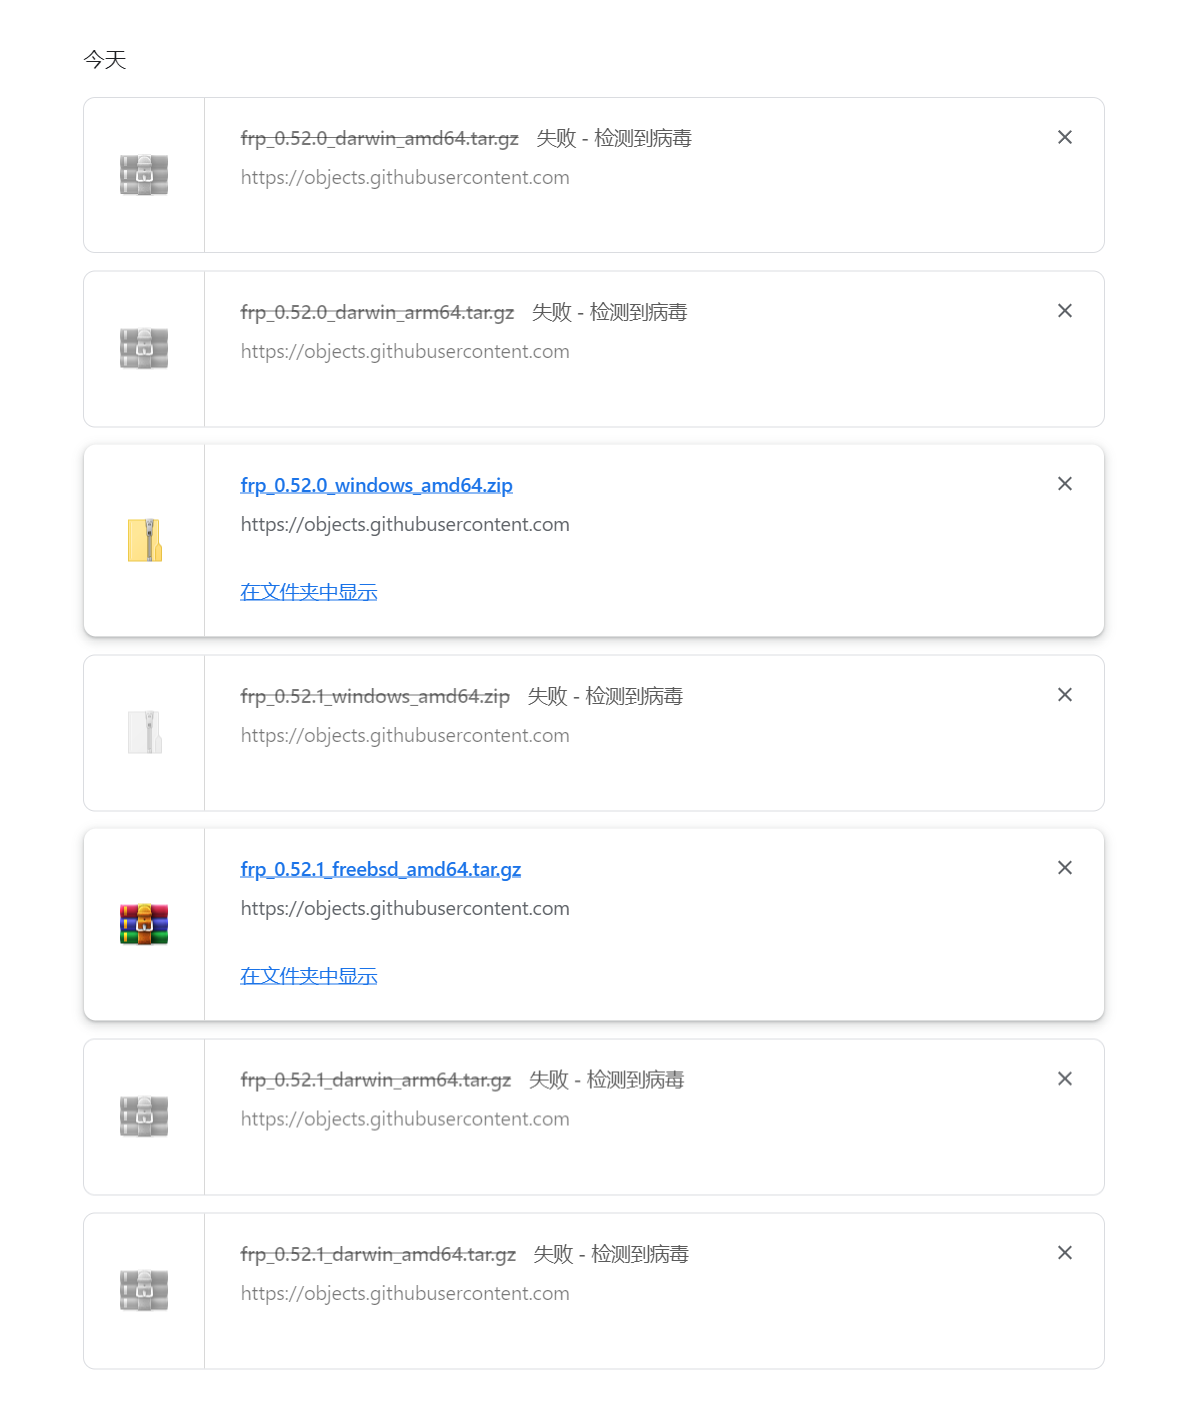This screenshot has height=1426, width=1195.
Task: Dismiss the frp_0.52.0_darwin_arm64.tar.gz failed download
Action: pos(1064,311)
